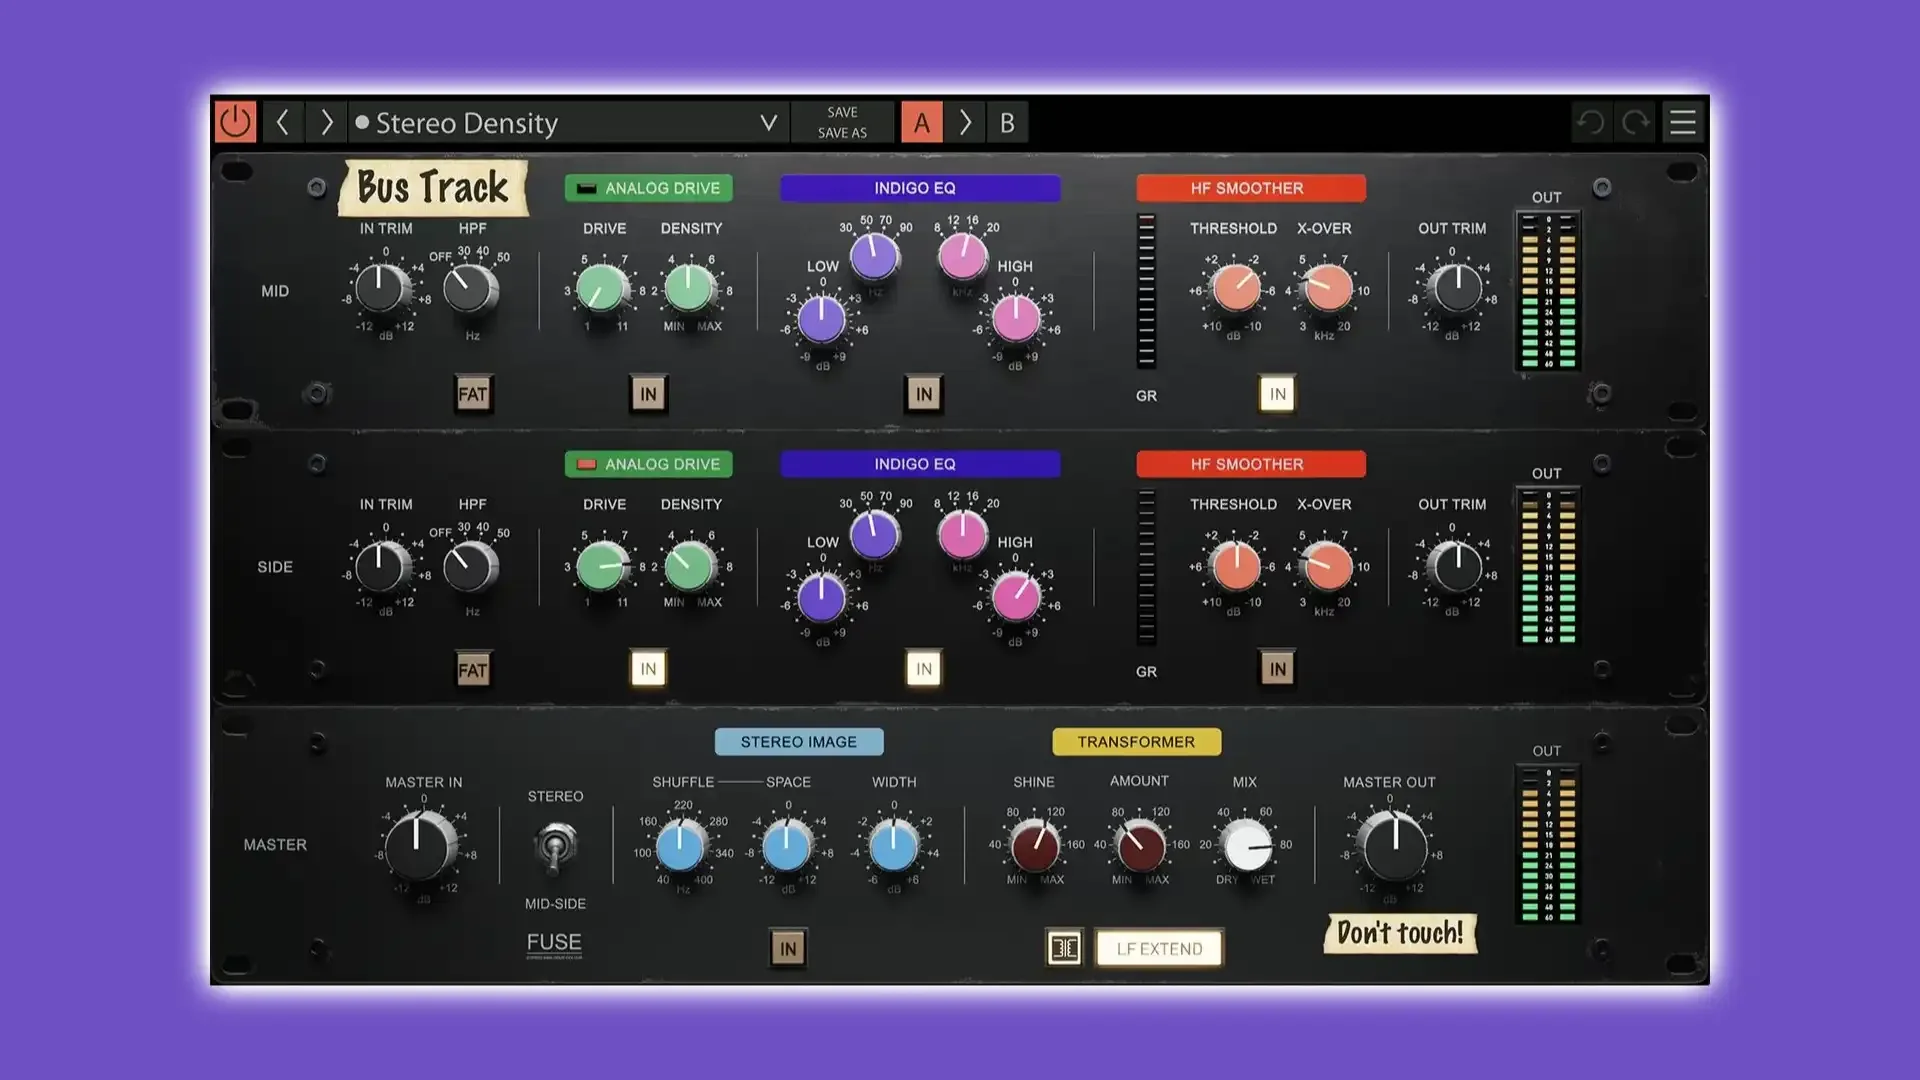The image size is (1920, 1080).
Task: Click the Don't touch! sticker
Action: coord(1399,934)
